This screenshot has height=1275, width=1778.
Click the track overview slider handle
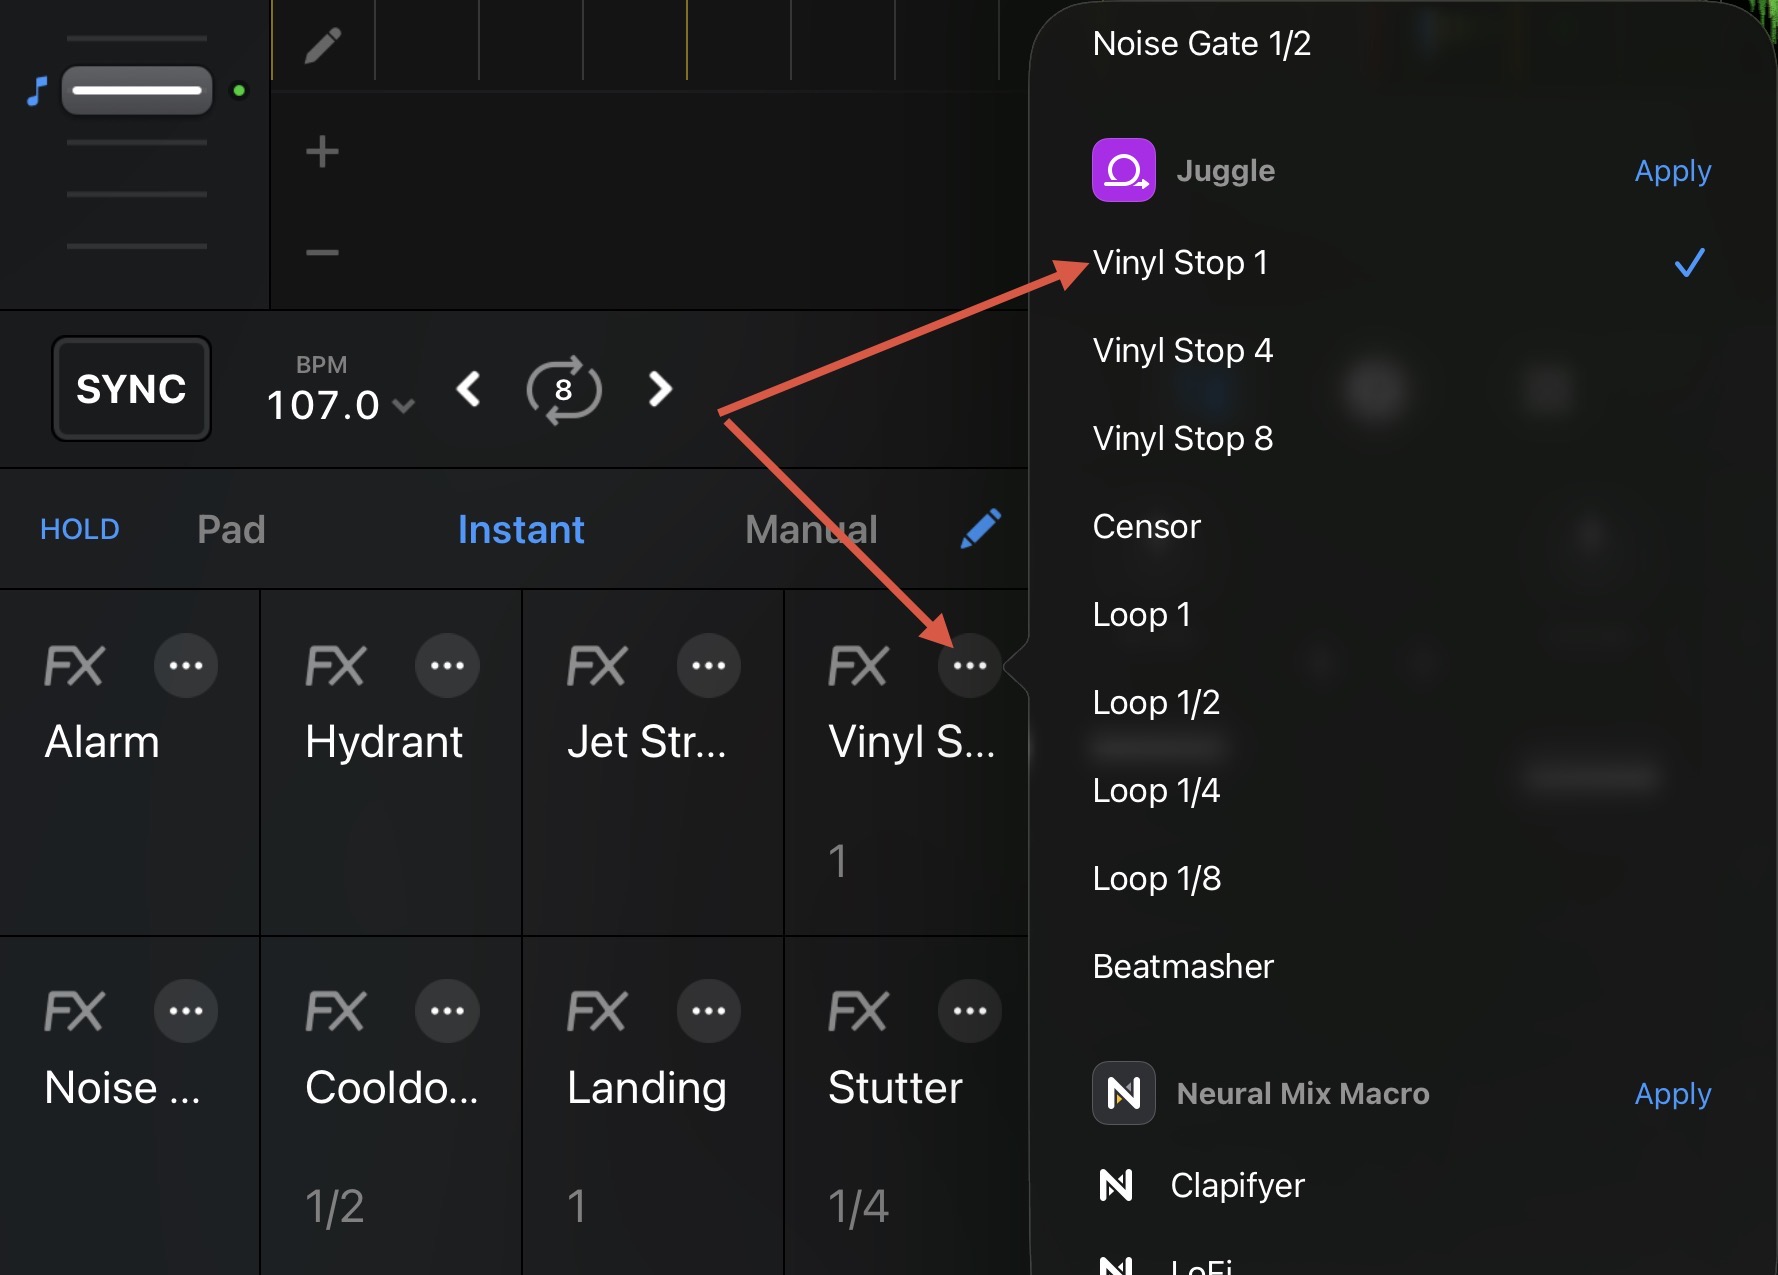coord(137,91)
